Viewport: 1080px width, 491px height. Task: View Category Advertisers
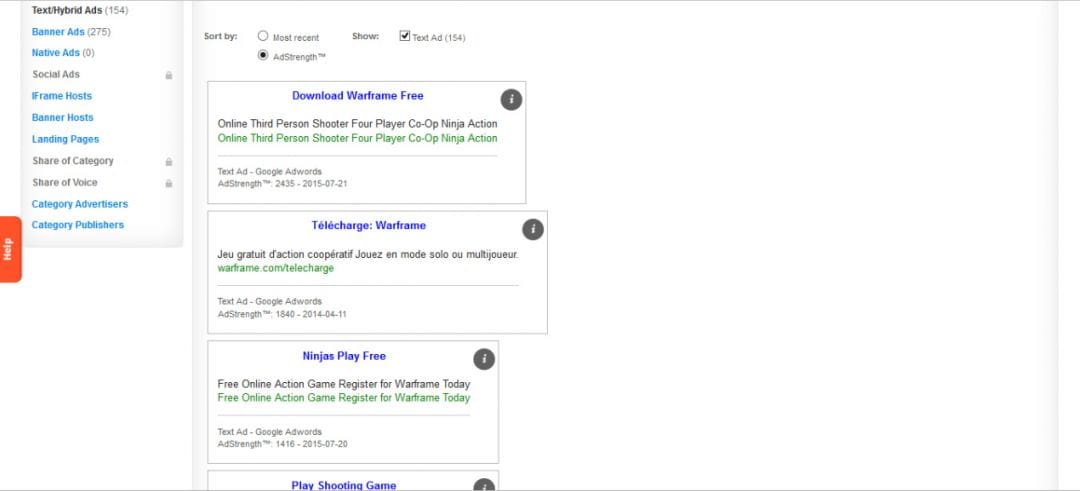(x=80, y=204)
